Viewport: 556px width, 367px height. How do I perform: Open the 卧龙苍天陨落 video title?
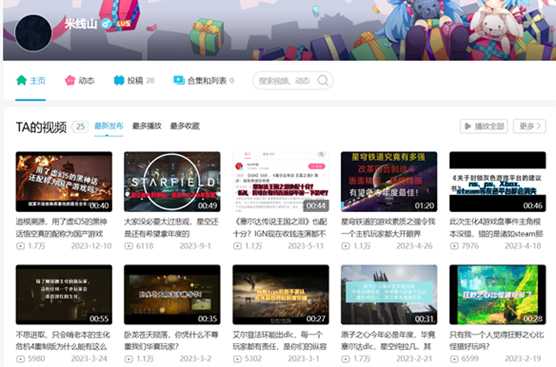tap(171, 340)
